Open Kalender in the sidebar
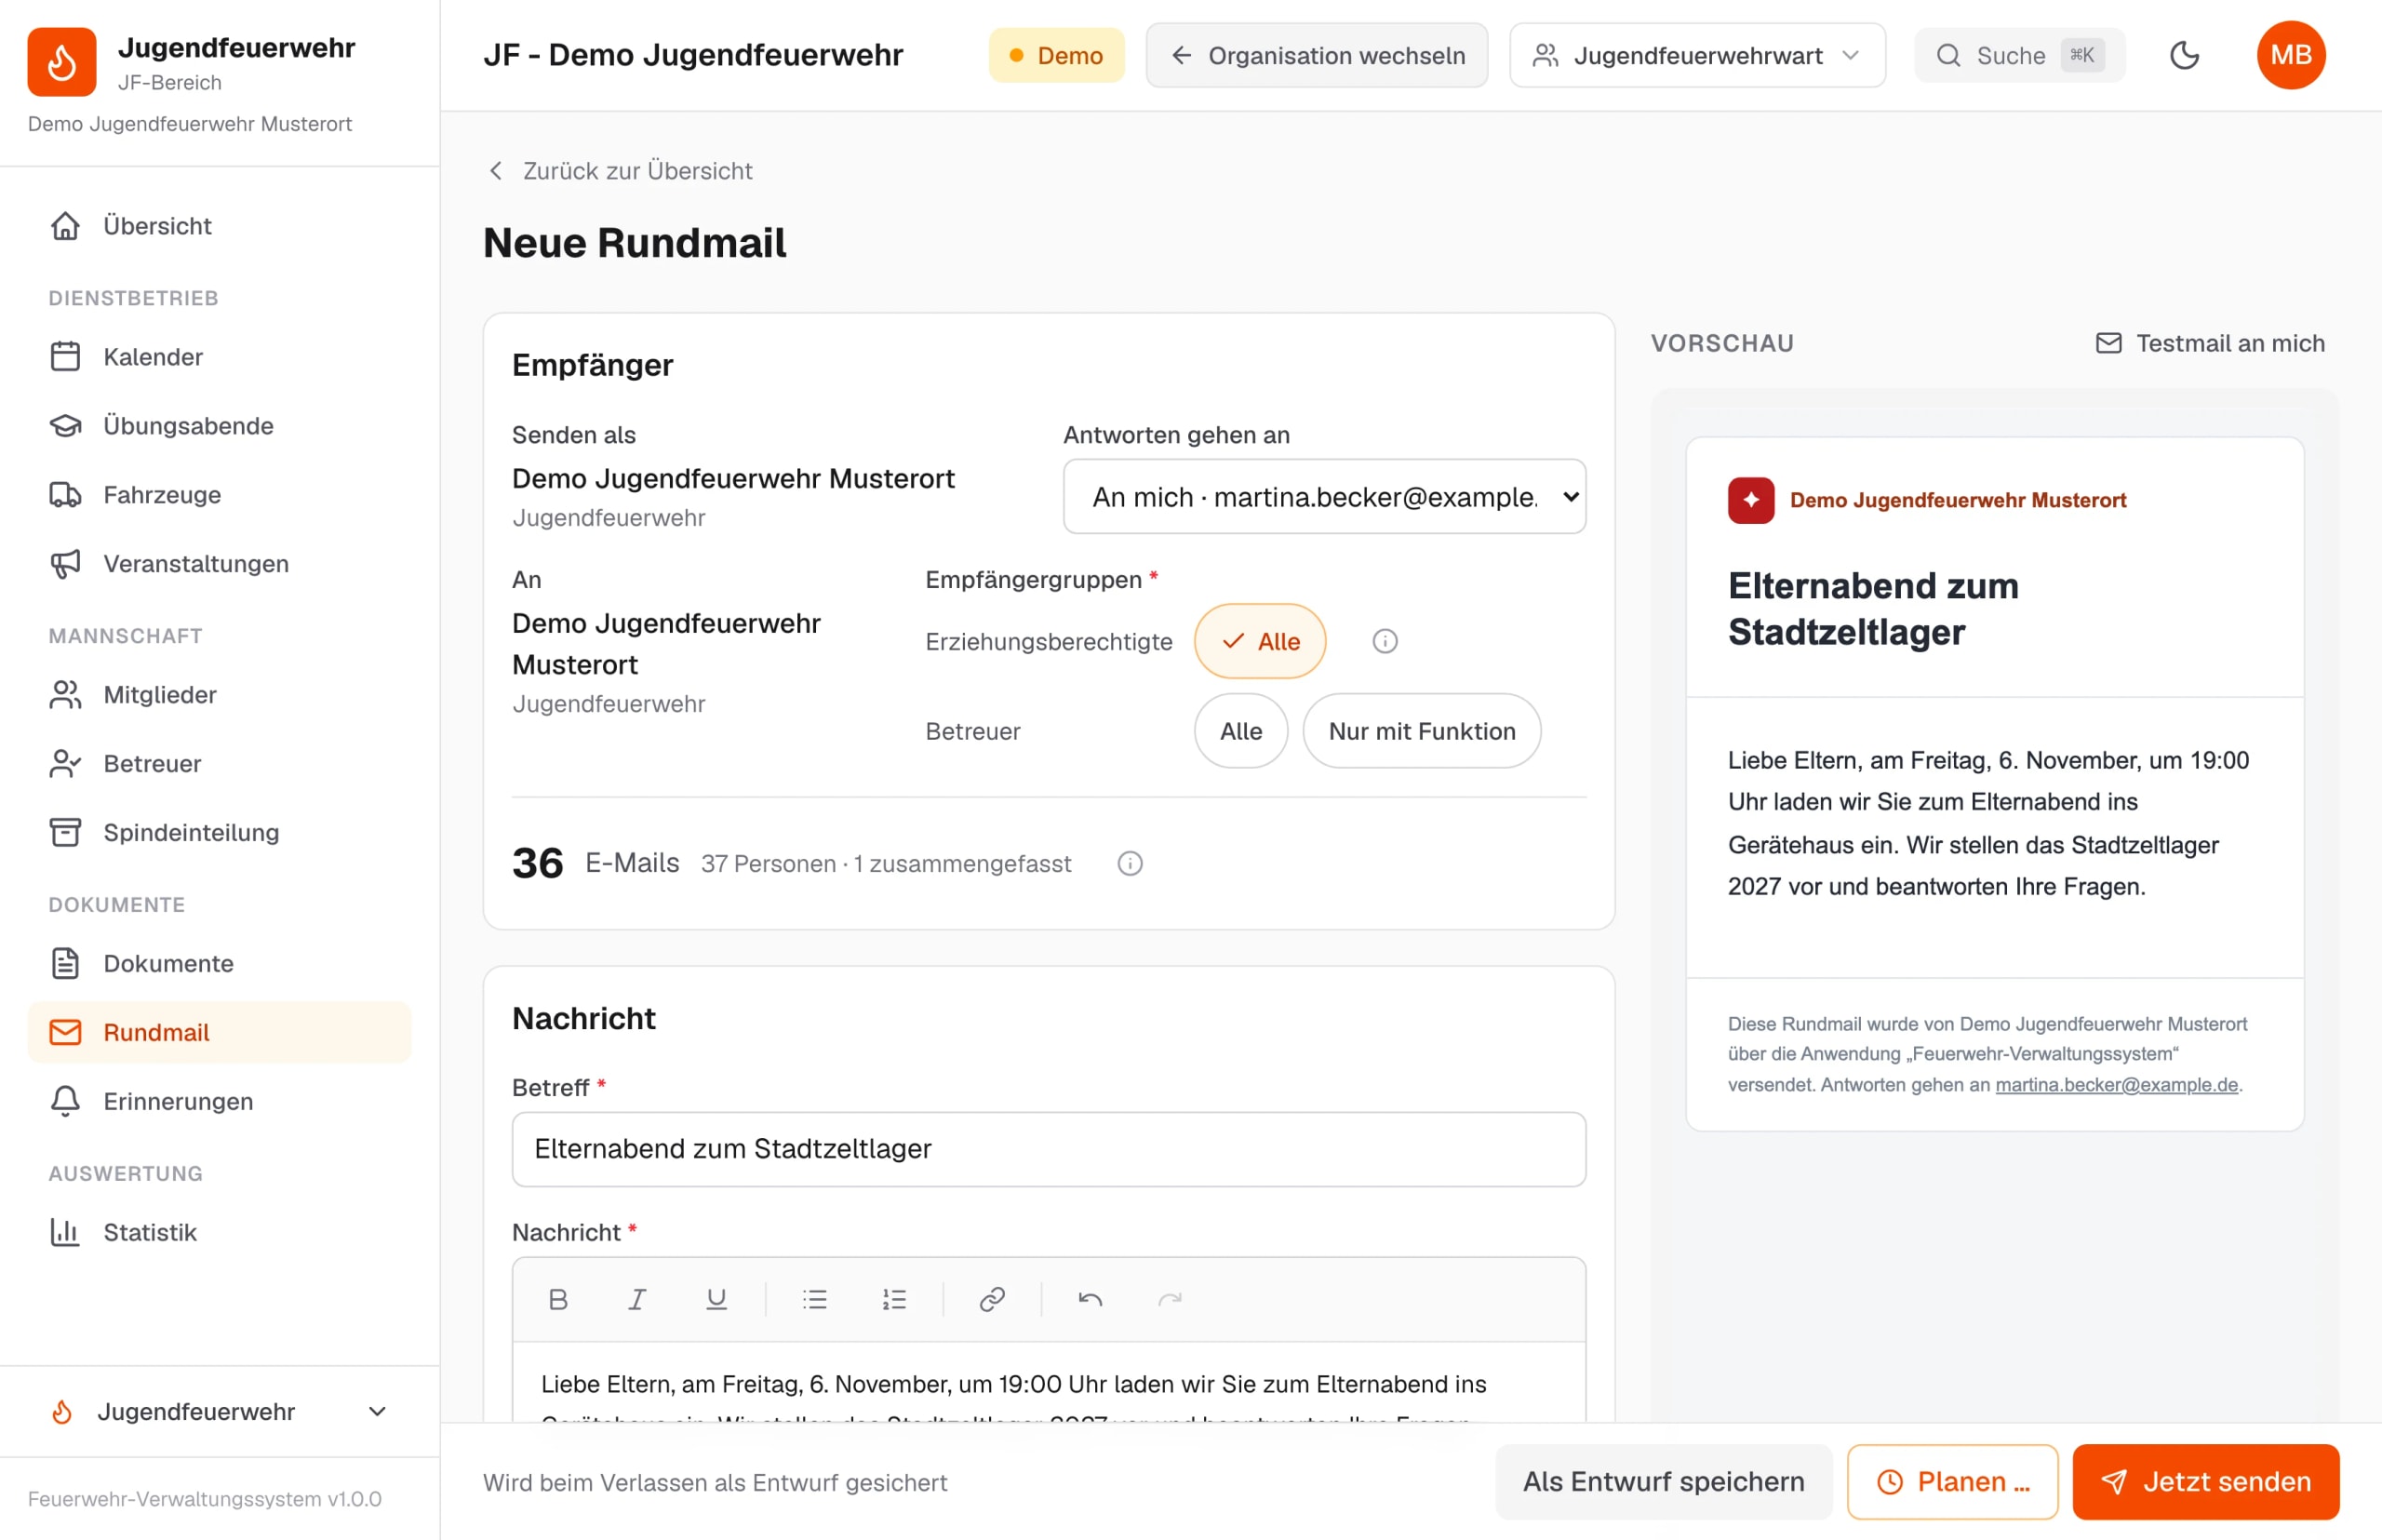The image size is (2382, 1540). tap(220, 357)
